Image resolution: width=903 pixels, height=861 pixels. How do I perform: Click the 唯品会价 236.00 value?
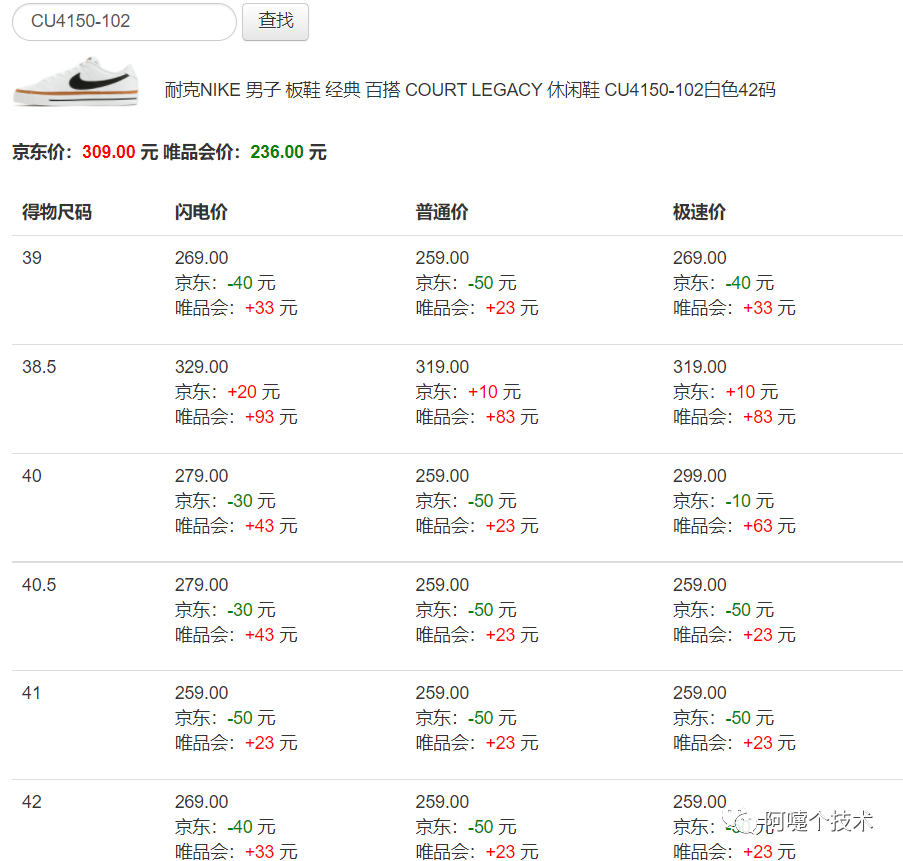click(276, 152)
